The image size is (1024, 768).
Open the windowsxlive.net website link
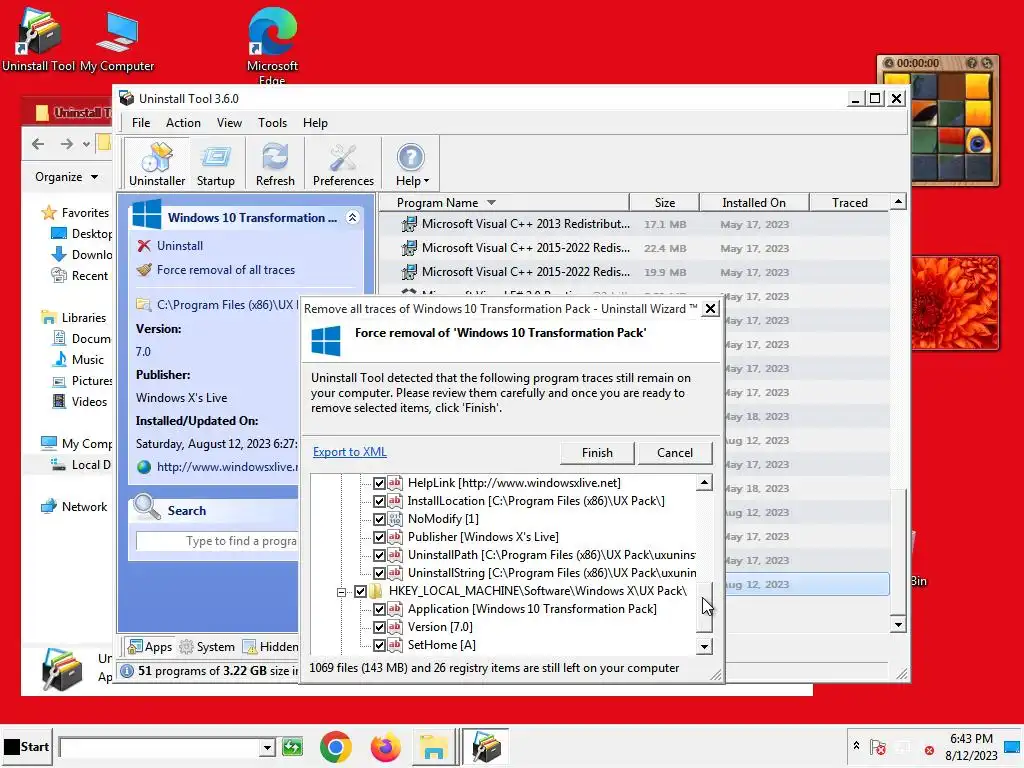tap(217, 467)
